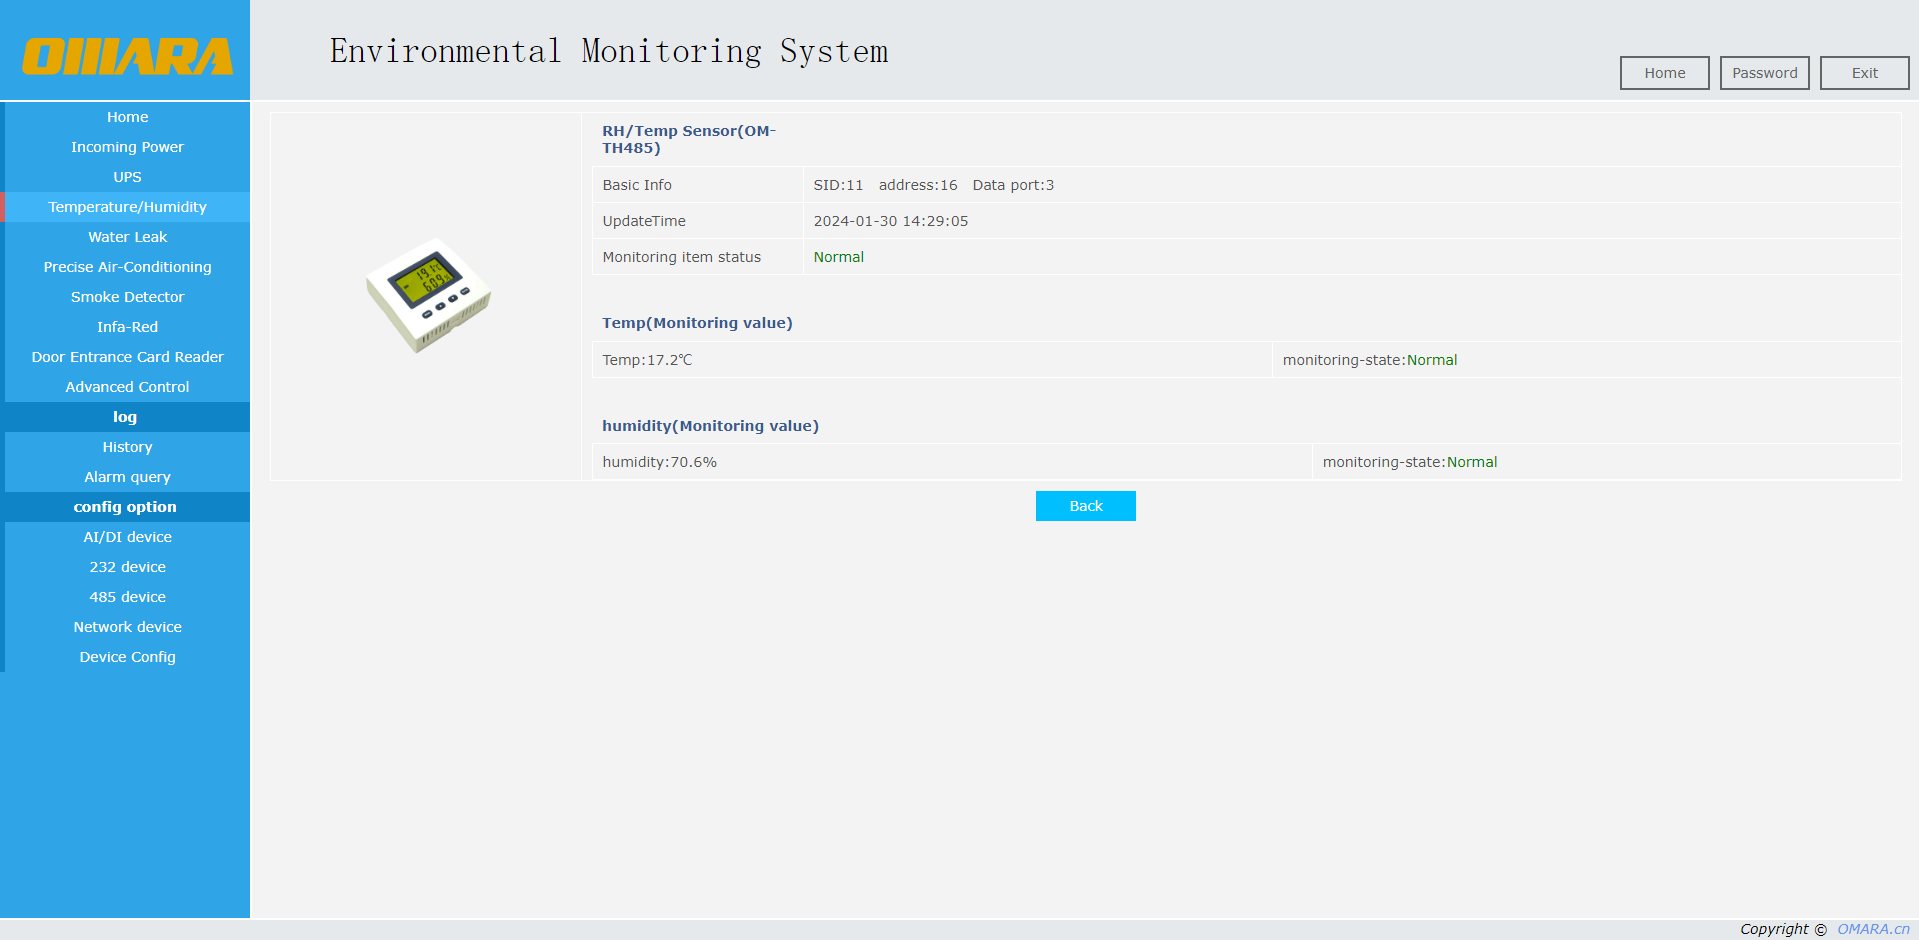Click the Exit button
This screenshot has width=1919, height=940.
click(1864, 73)
